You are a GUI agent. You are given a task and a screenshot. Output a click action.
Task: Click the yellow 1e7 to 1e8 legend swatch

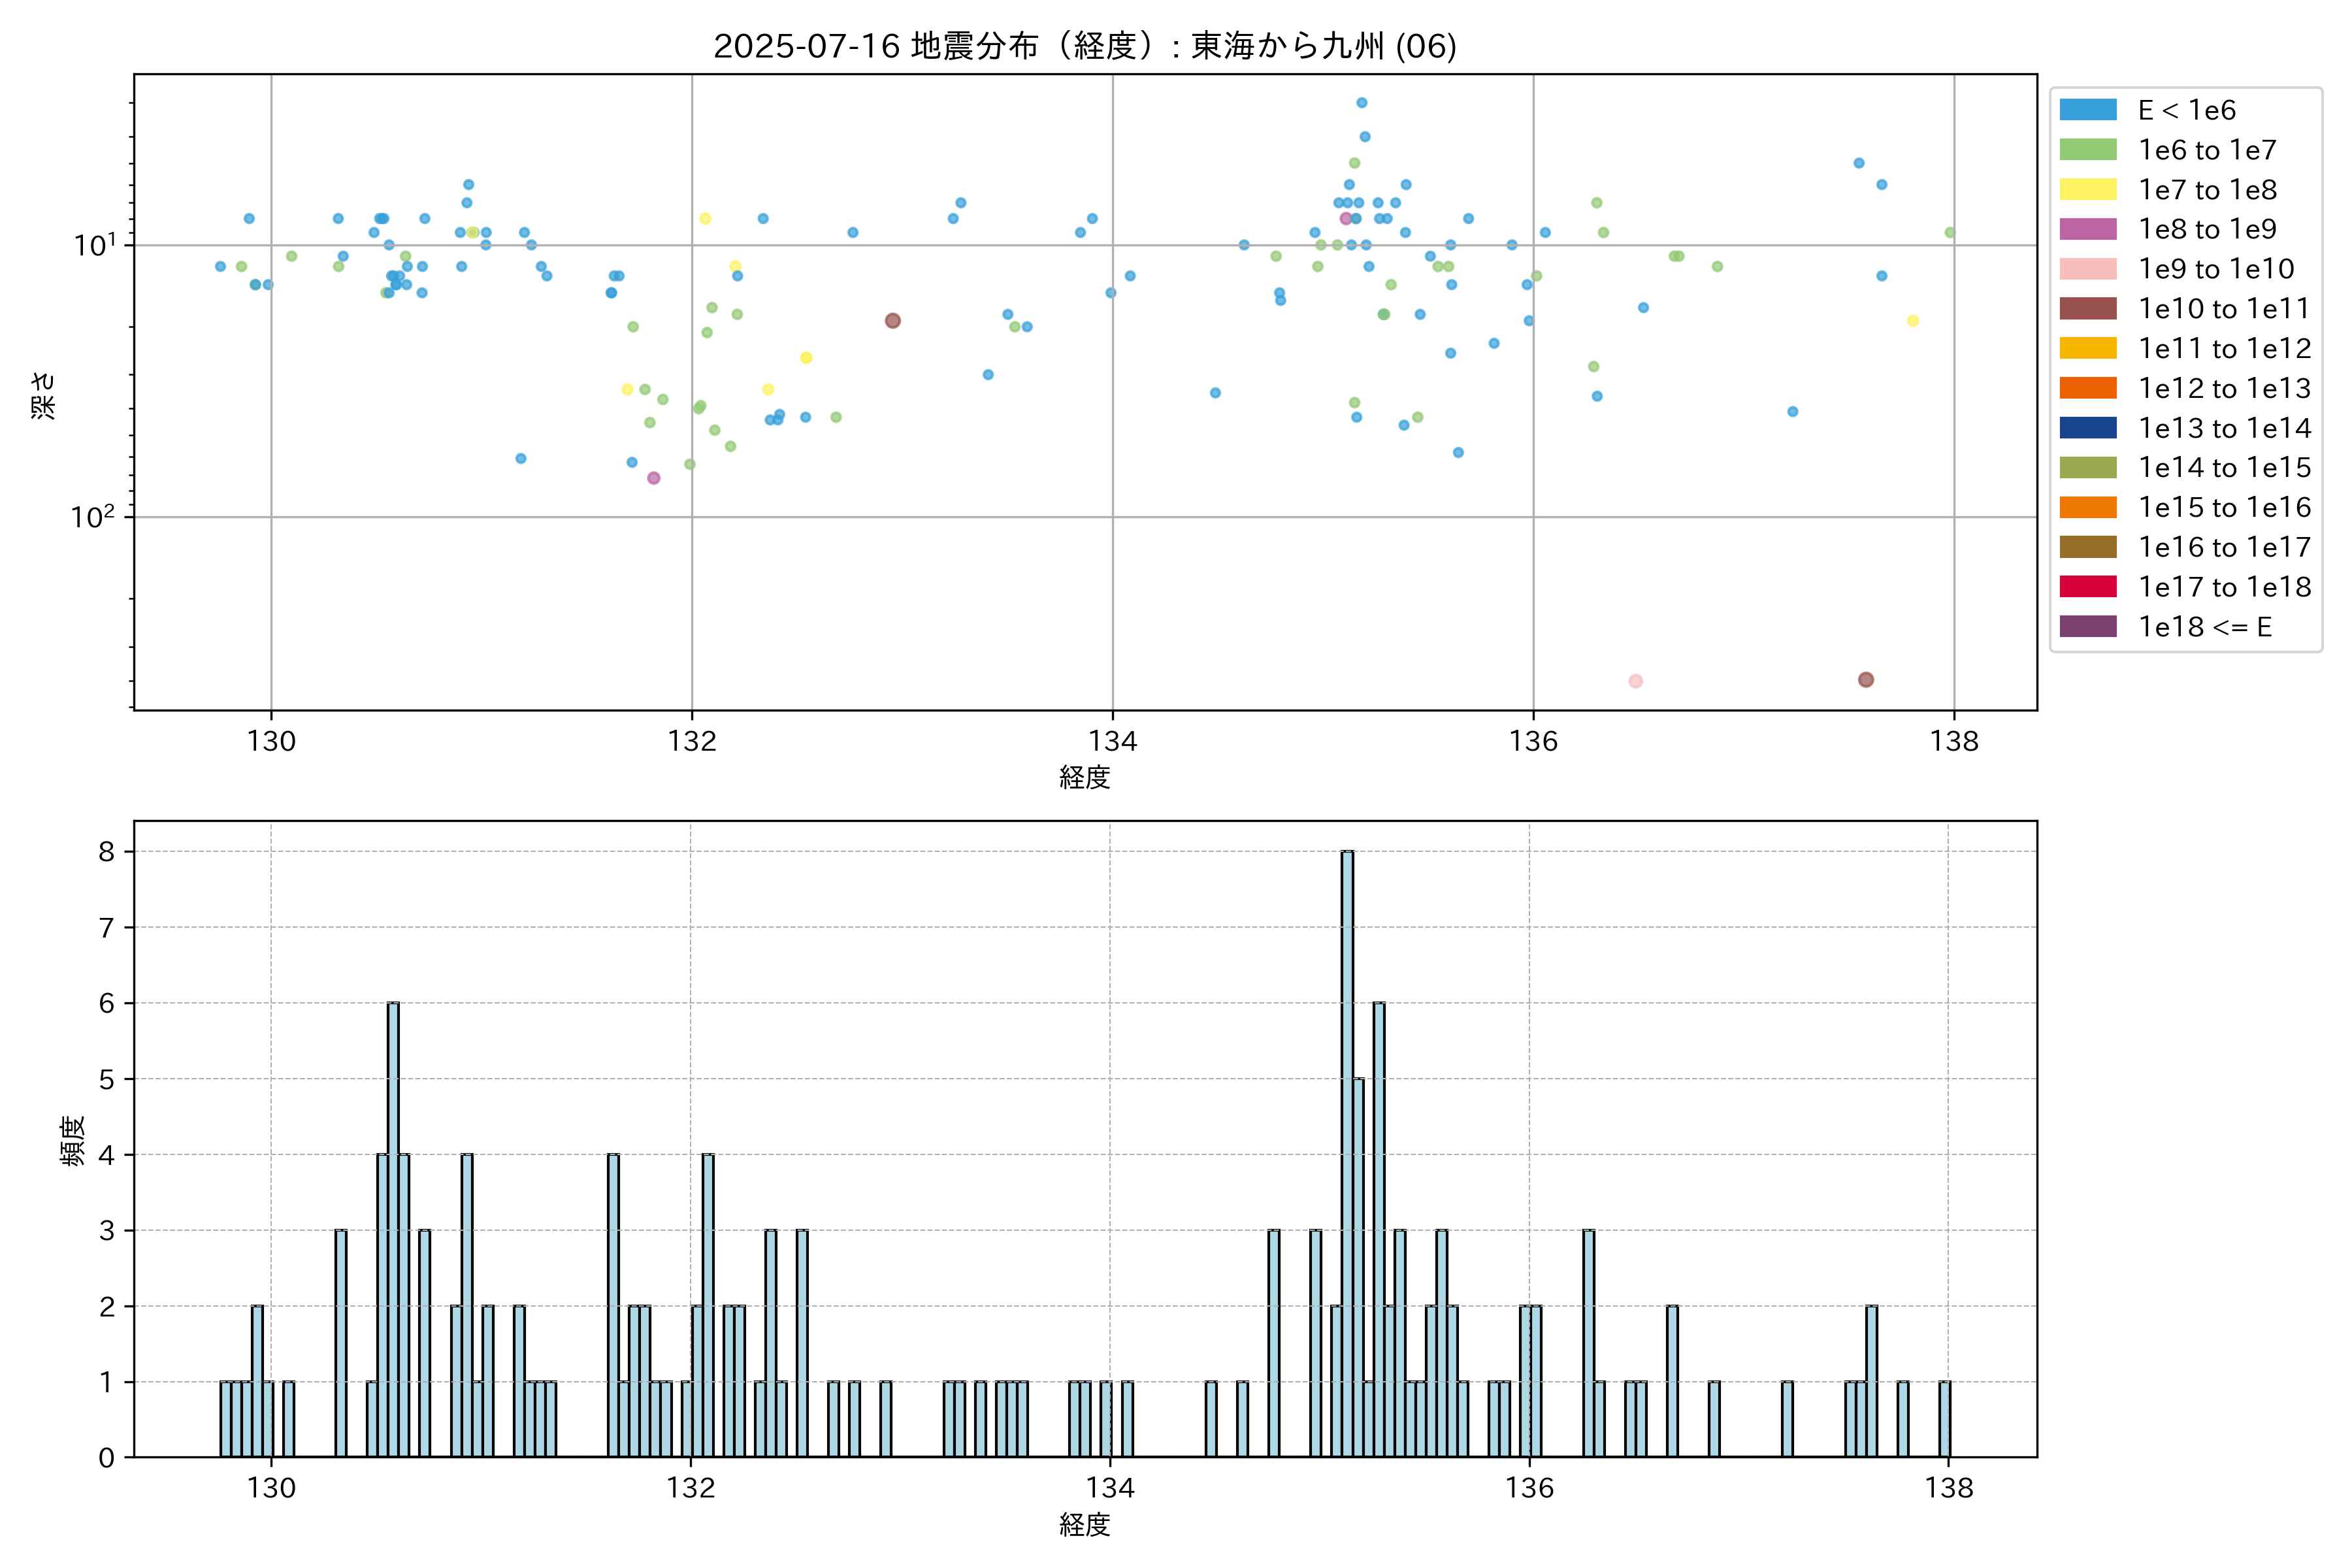tap(2087, 190)
